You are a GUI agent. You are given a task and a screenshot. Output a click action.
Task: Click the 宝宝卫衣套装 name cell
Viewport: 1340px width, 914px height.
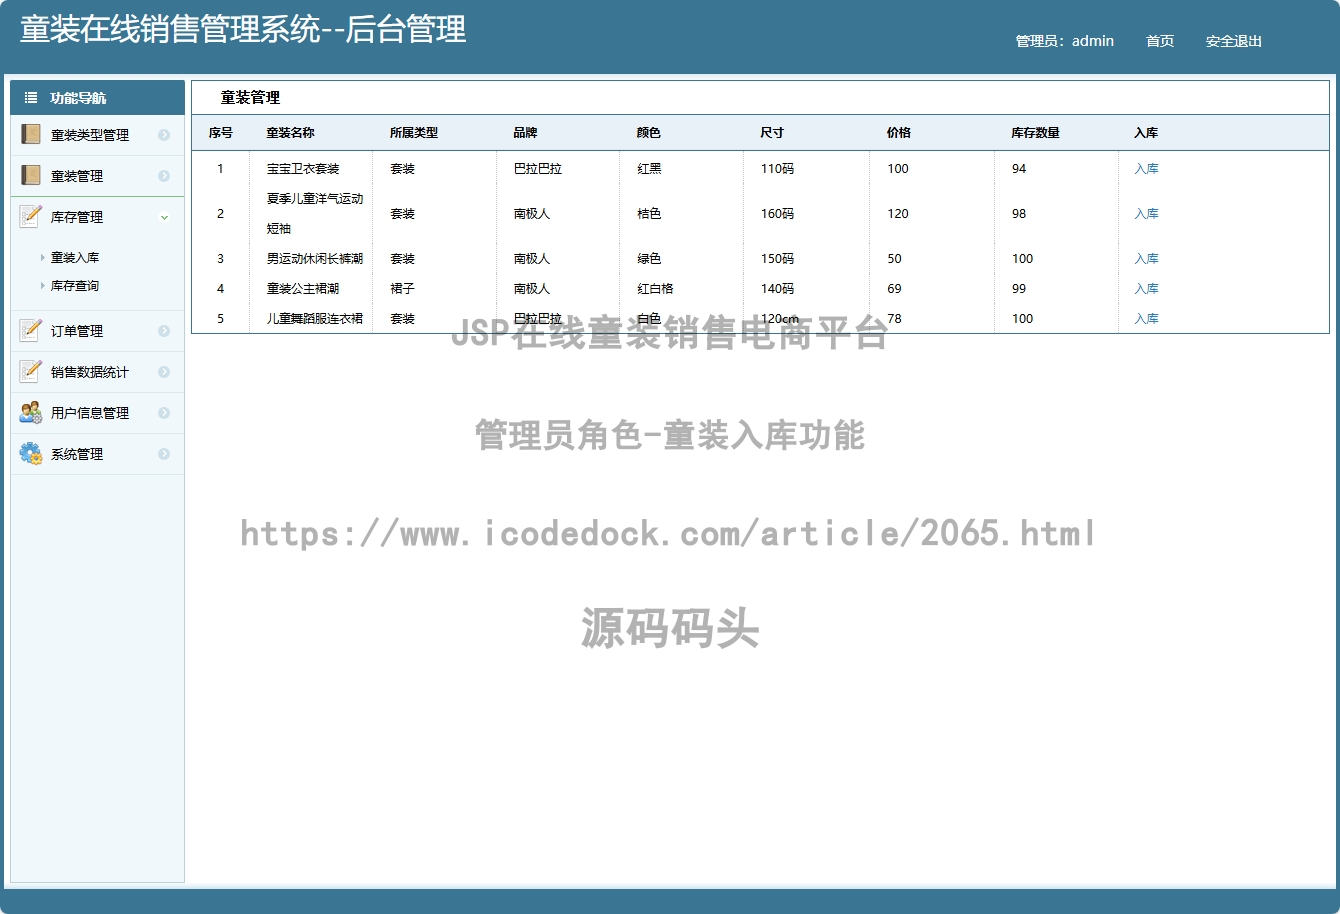303,169
